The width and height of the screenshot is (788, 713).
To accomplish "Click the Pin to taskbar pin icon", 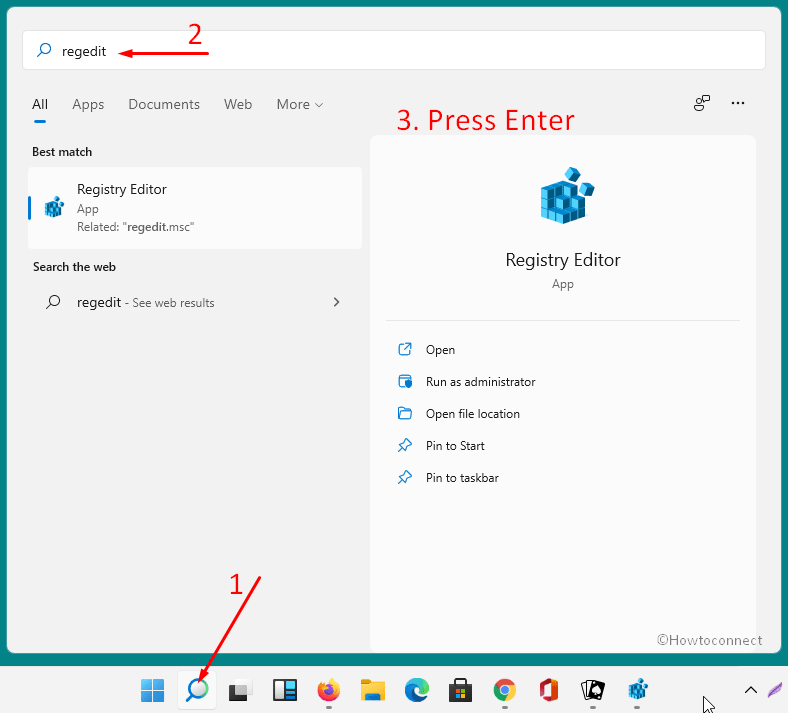I will click(405, 477).
